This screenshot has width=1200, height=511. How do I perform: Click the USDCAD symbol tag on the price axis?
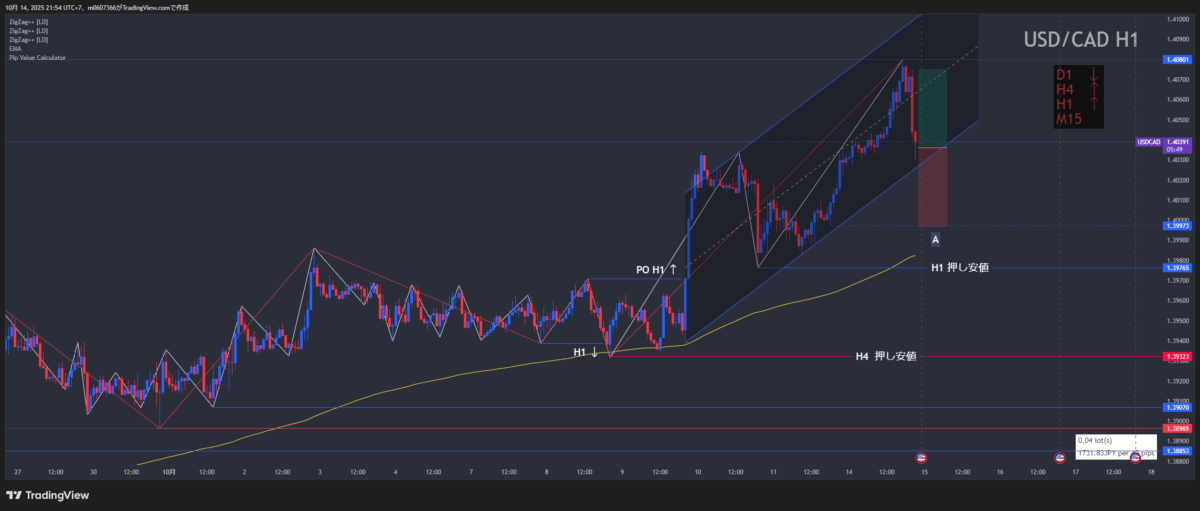tap(1148, 142)
